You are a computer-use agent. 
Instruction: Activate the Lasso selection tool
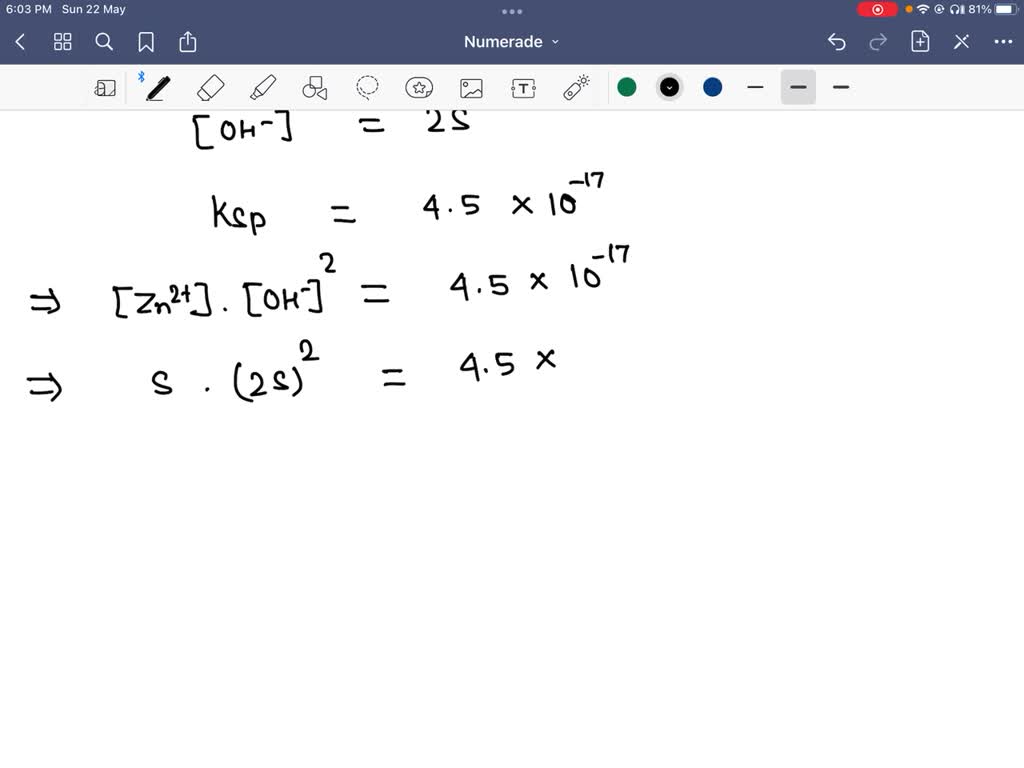(367, 87)
